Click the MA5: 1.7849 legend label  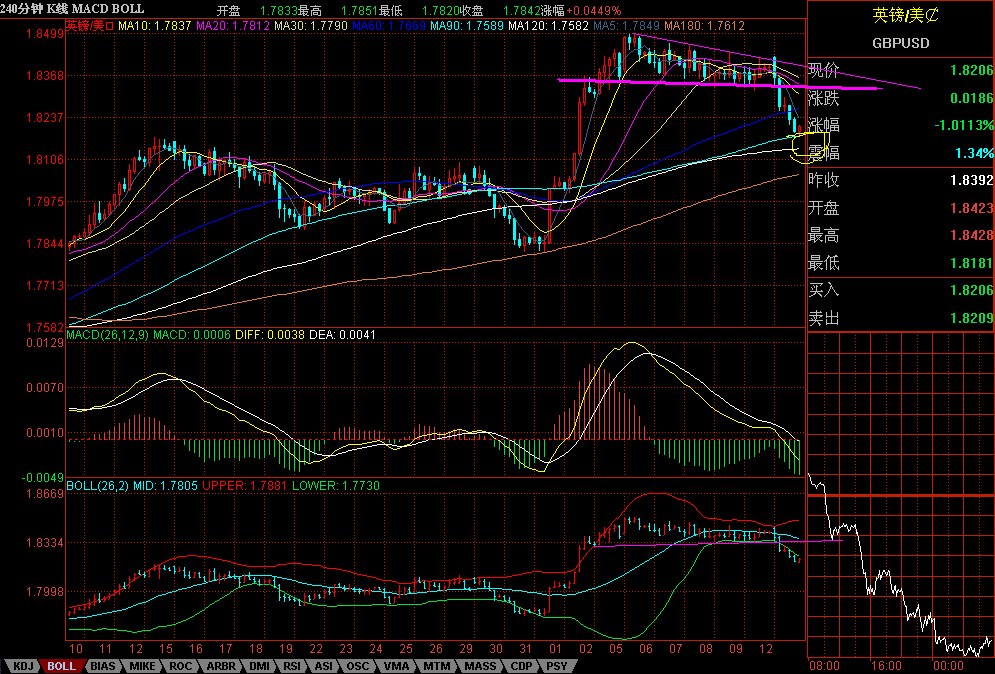coord(626,26)
